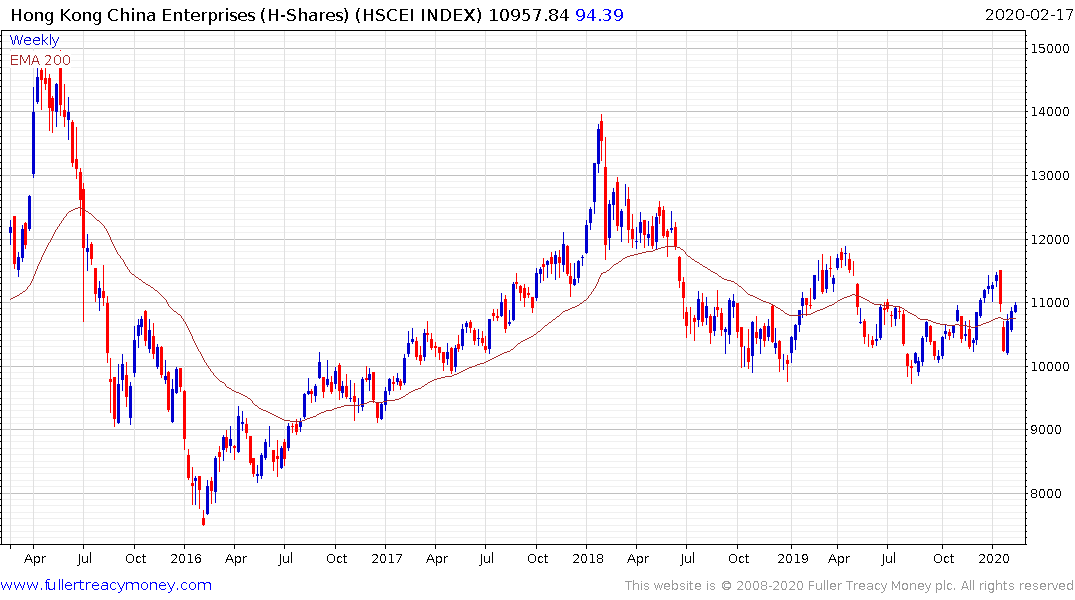1075x600 pixels.
Task: Select the 2018 year marker on time axis
Action: [589, 558]
